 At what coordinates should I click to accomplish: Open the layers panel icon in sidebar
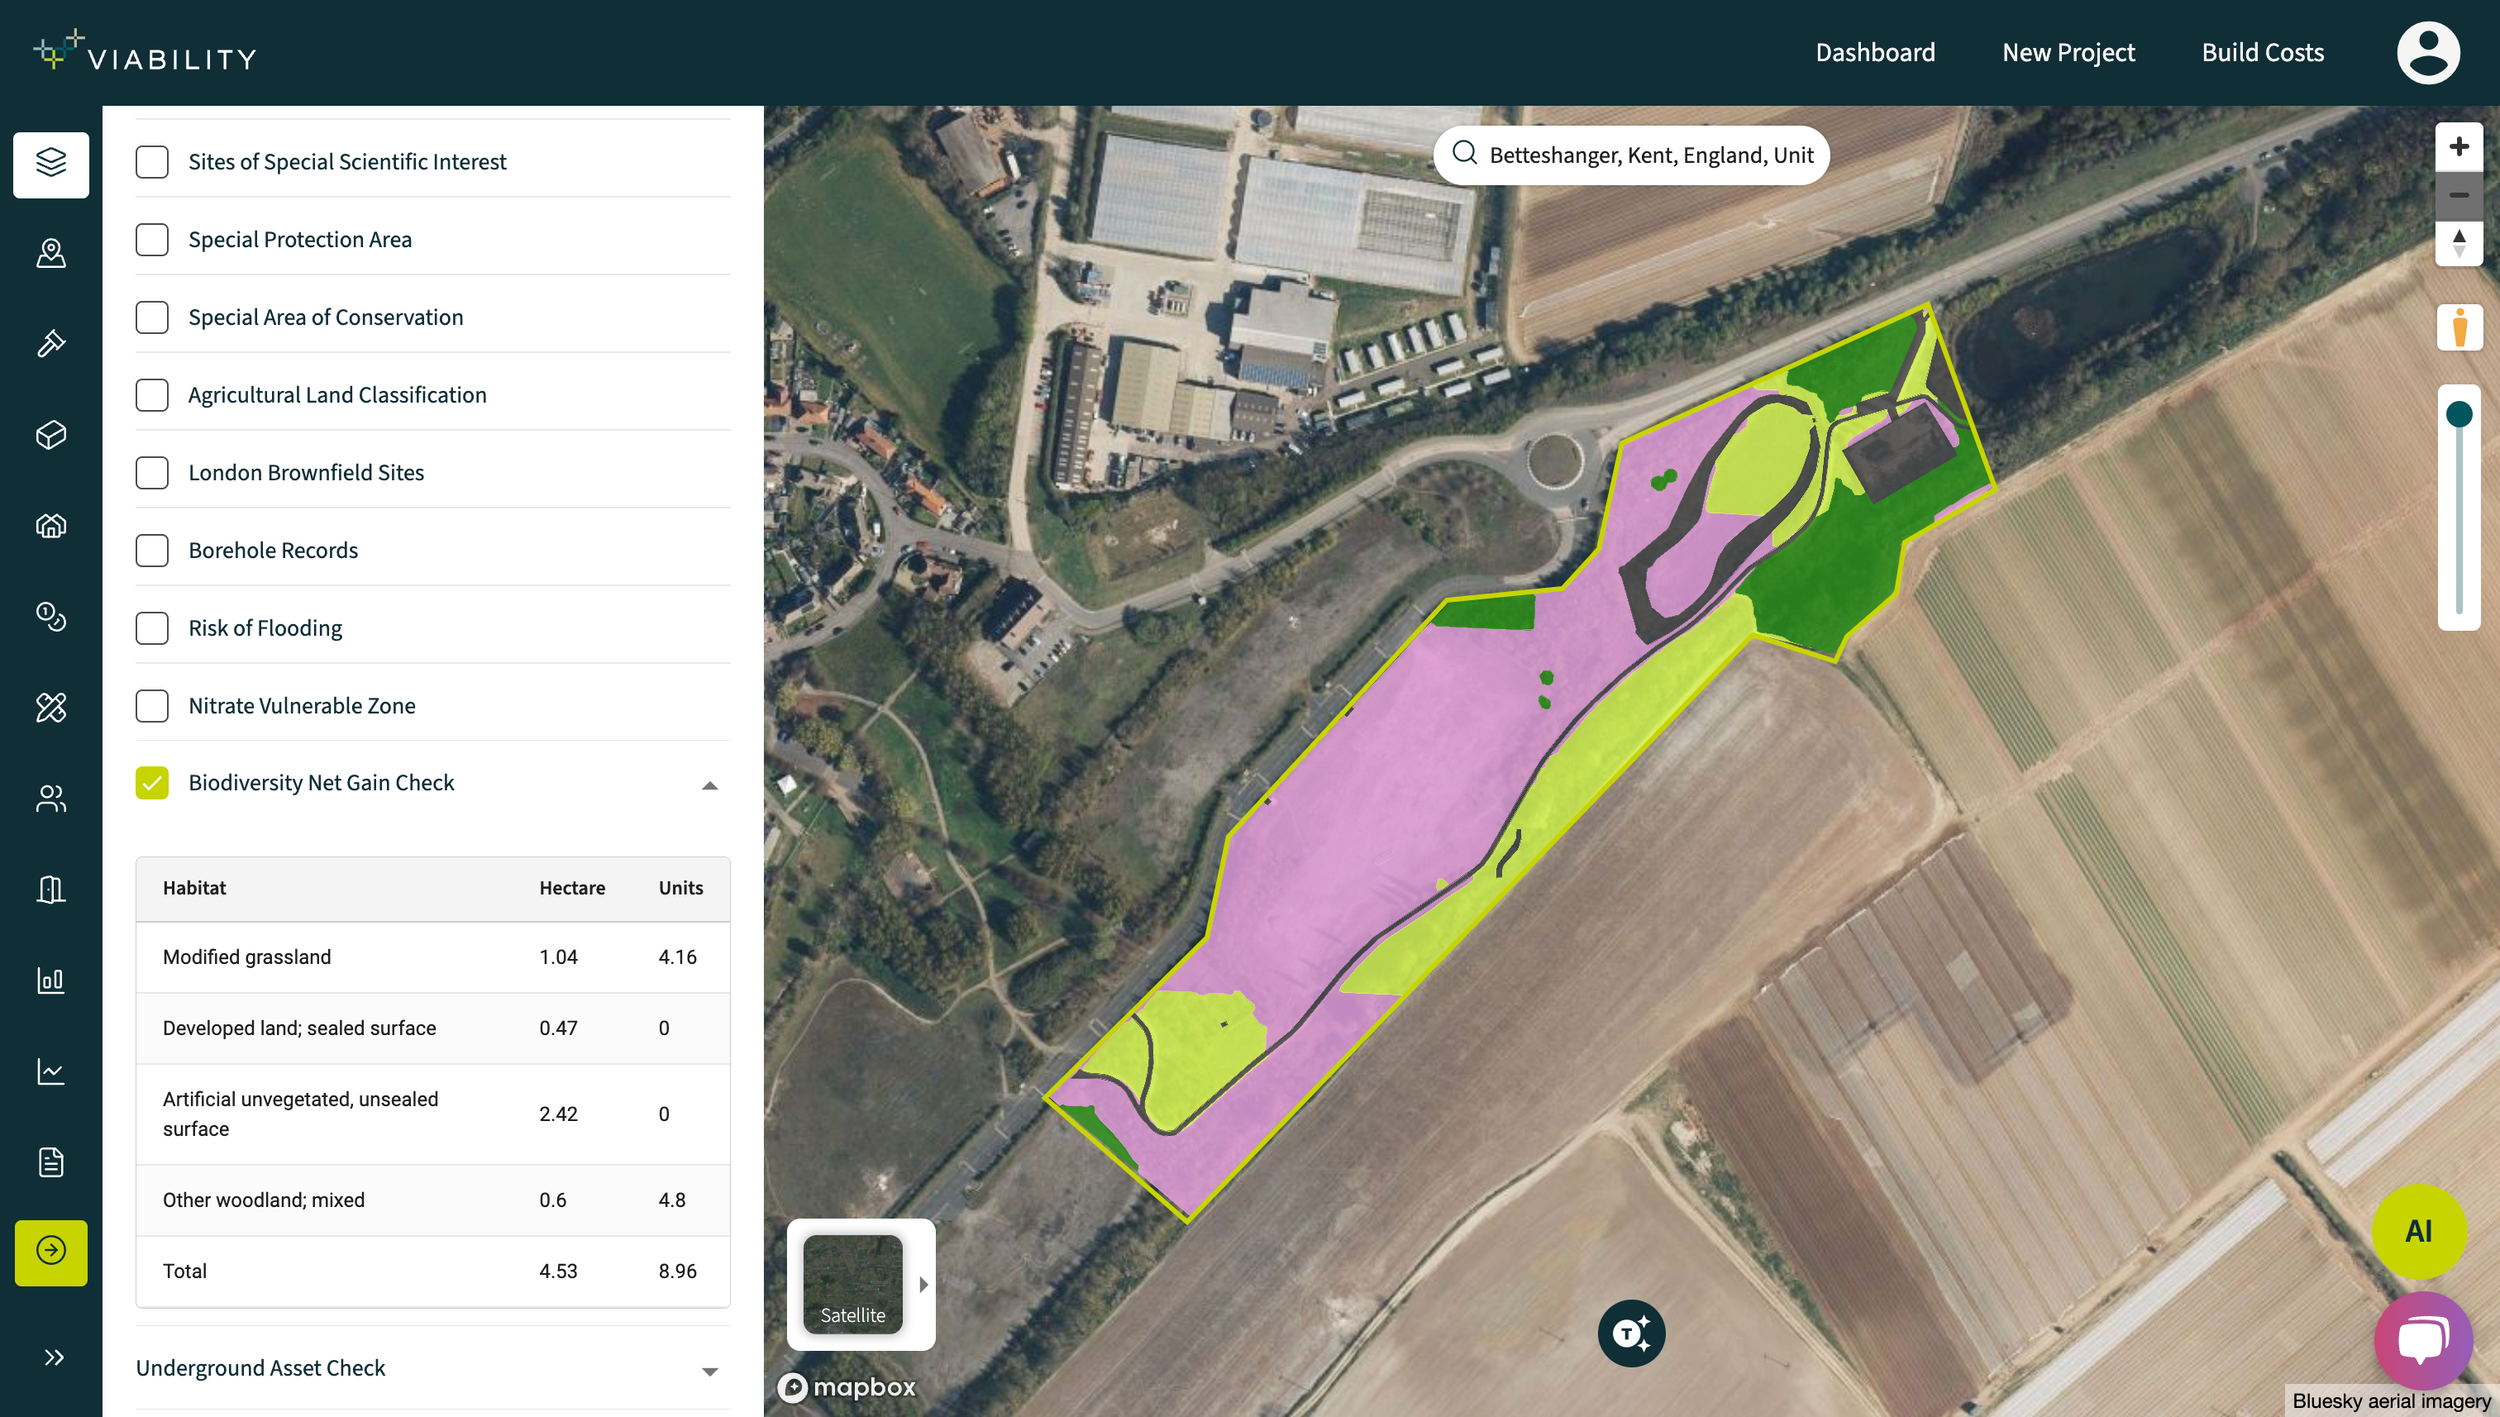point(51,163)
